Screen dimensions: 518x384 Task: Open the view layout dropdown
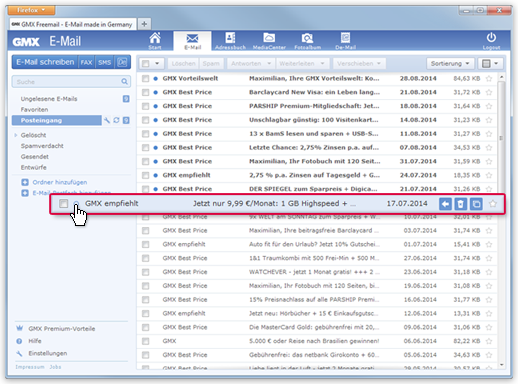(490, 63)
